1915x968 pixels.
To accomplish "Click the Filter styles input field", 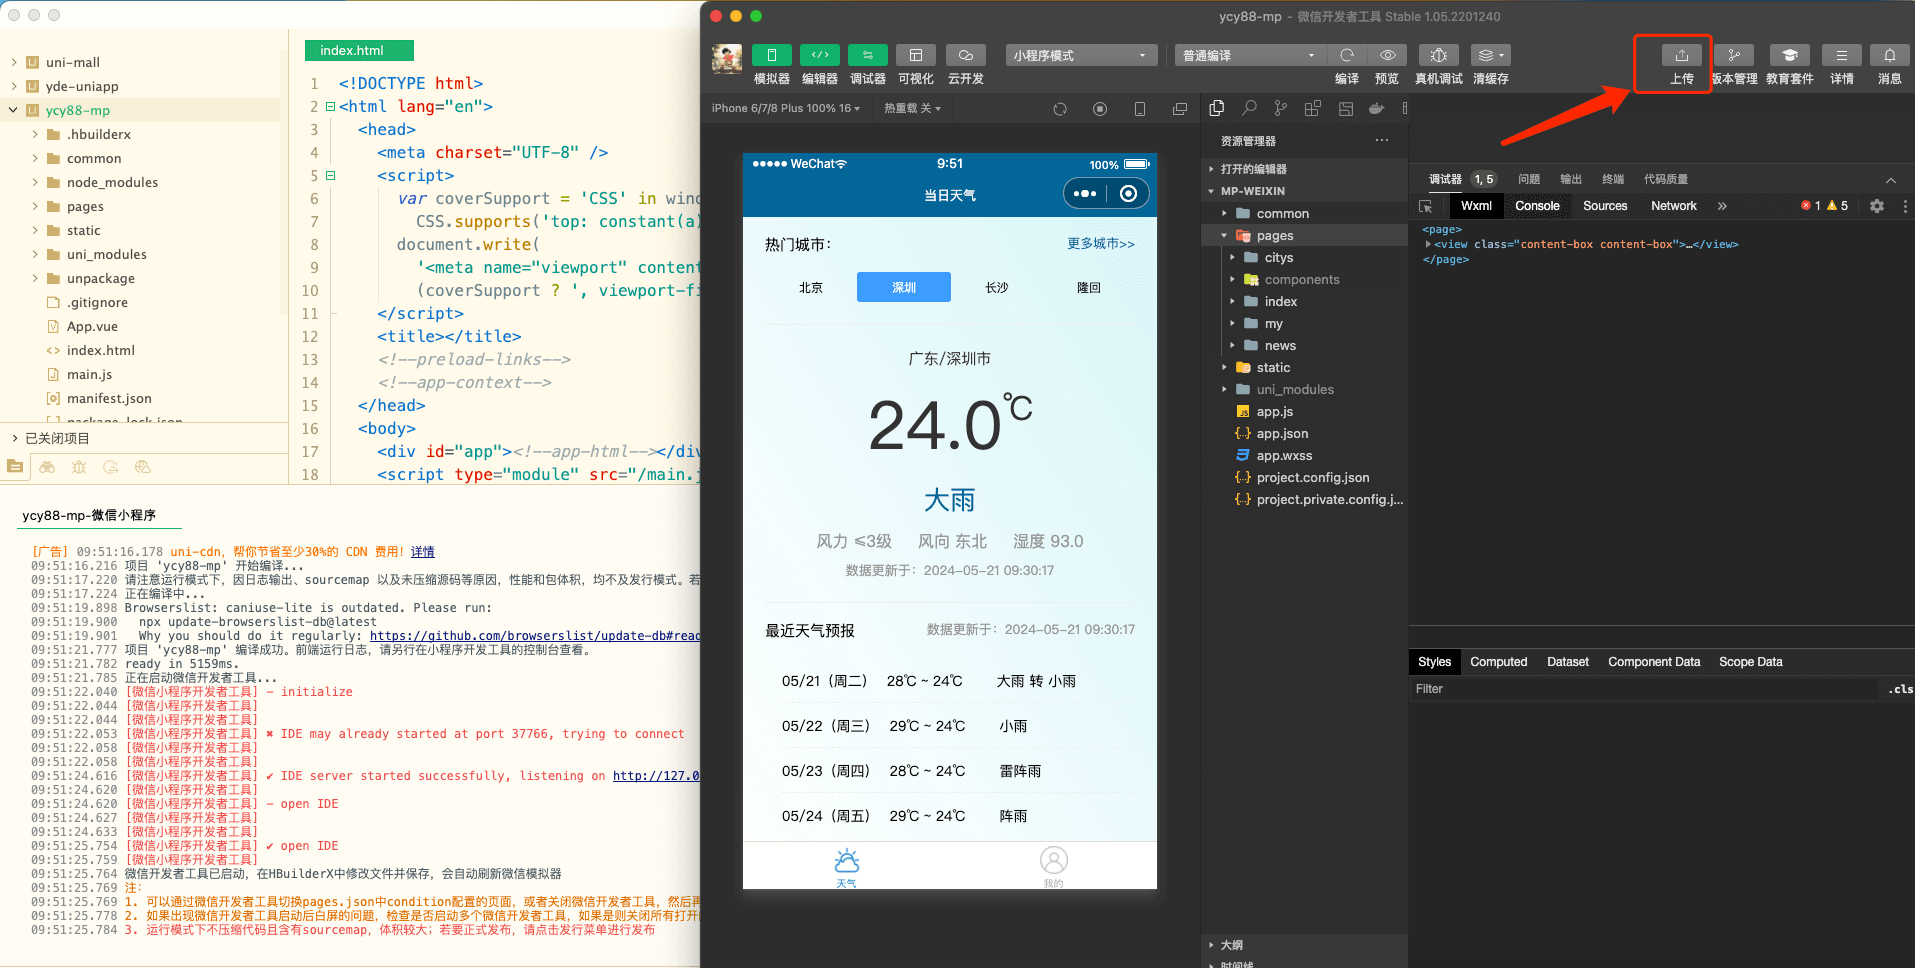I will click(x=1640, y=689).
